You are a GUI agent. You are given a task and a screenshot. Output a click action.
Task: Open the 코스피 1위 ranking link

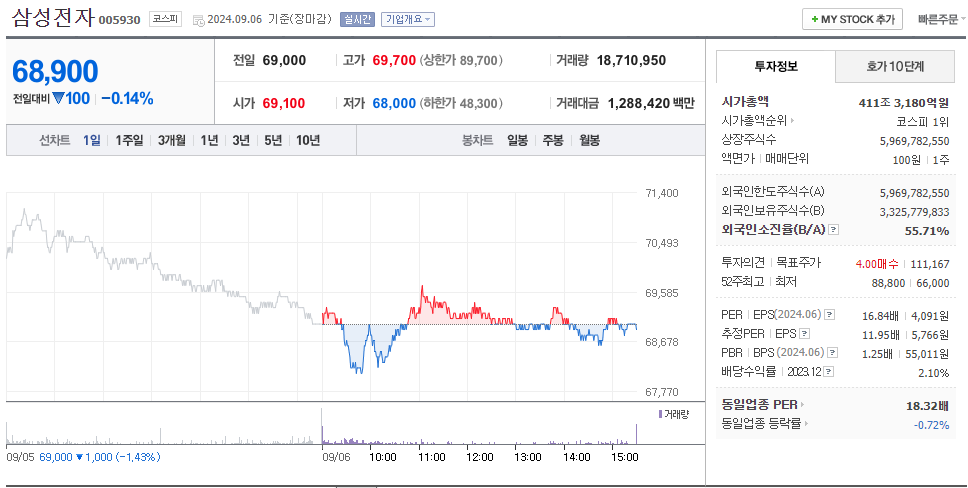(x=923, y=121)
